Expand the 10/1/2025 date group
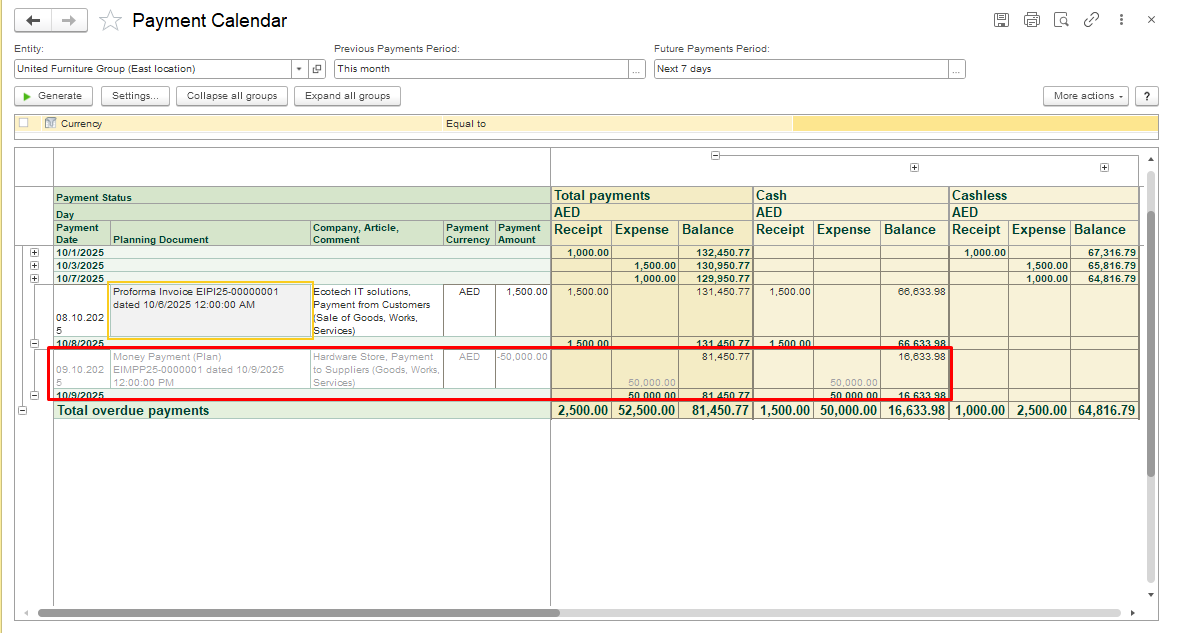Screen dimensions: 1178x633 pos(34,252)
